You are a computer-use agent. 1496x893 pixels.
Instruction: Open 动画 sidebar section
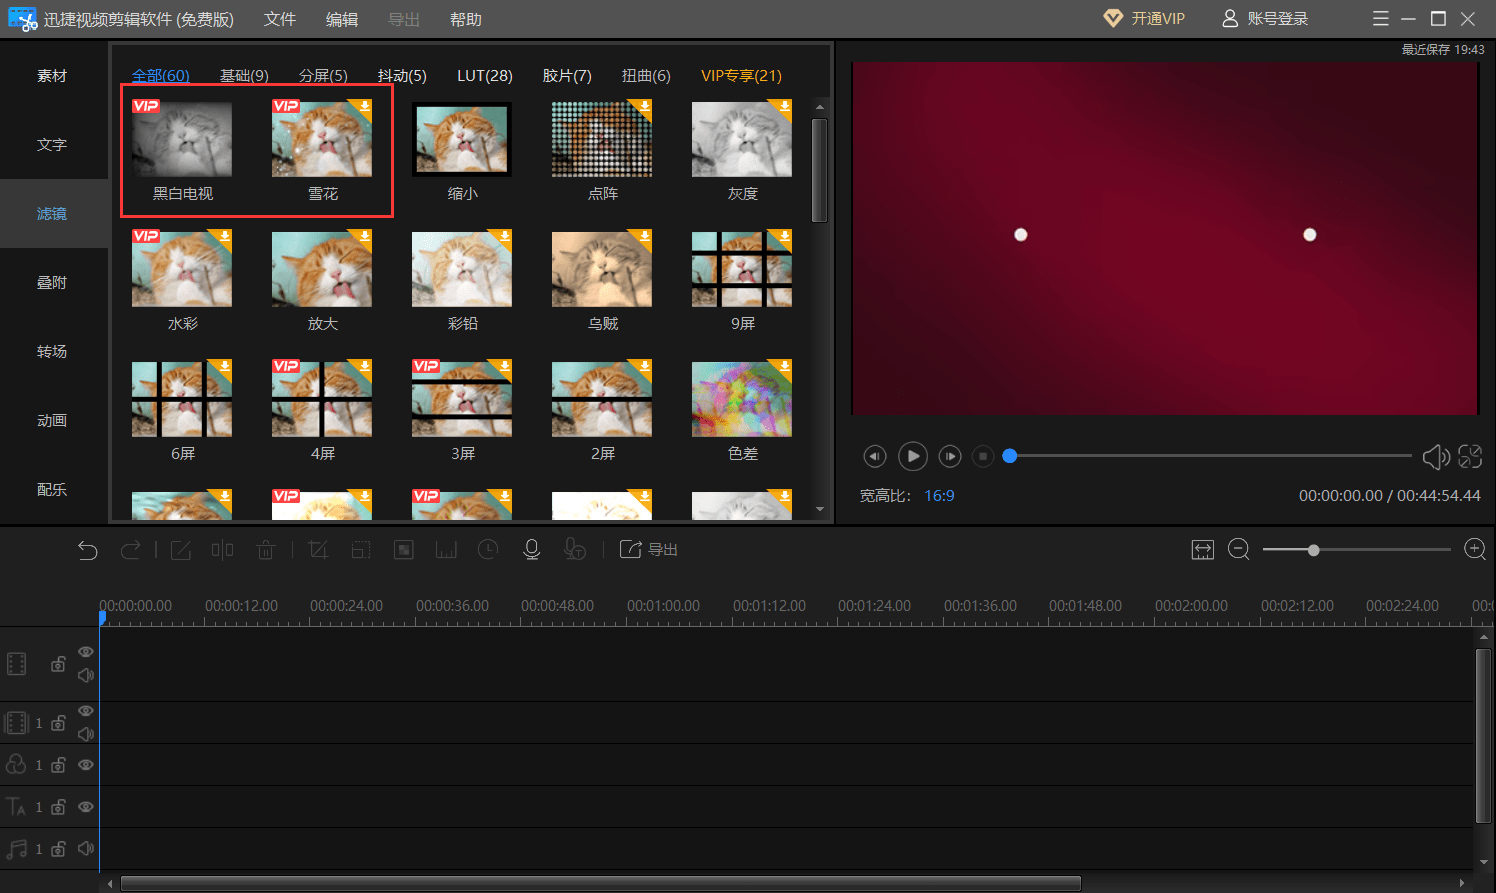(52, 421)
